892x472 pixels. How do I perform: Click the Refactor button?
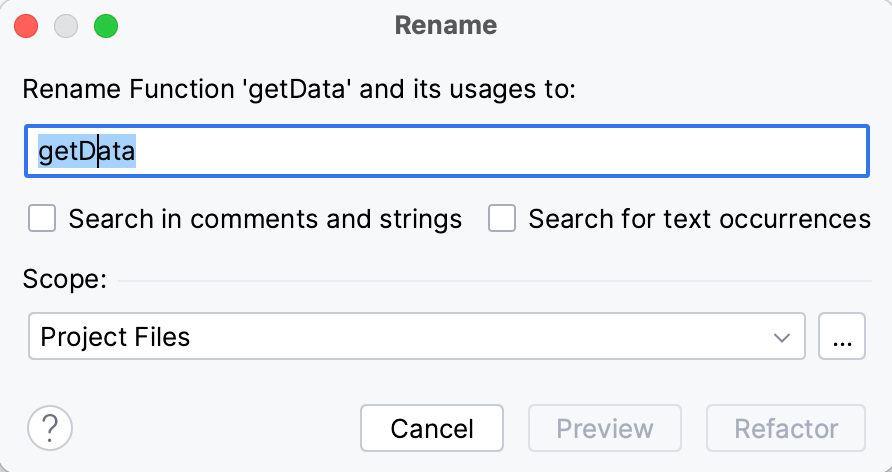(786, 429)
